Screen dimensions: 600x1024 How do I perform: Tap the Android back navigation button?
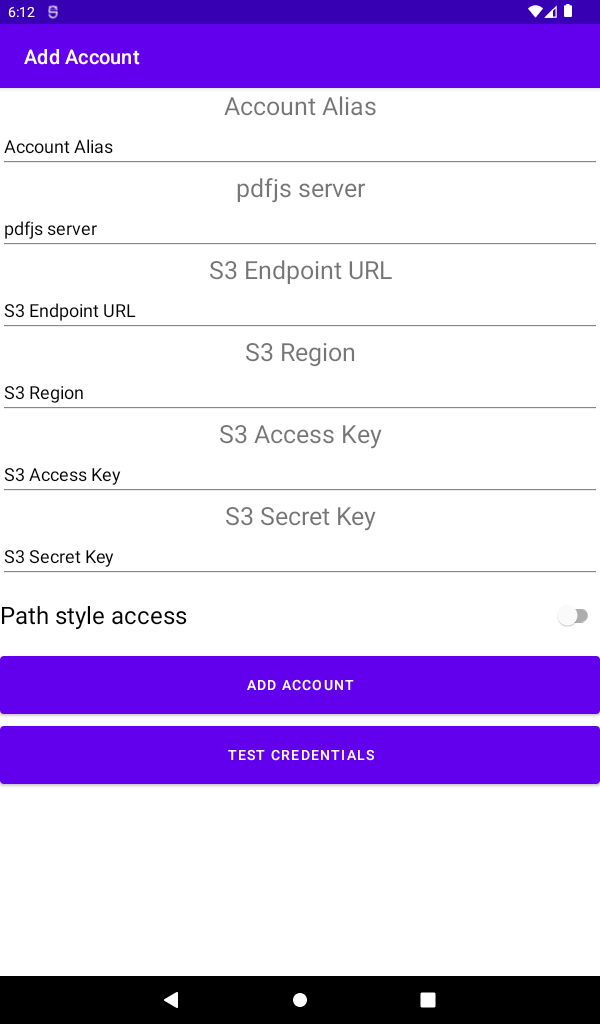171,999
